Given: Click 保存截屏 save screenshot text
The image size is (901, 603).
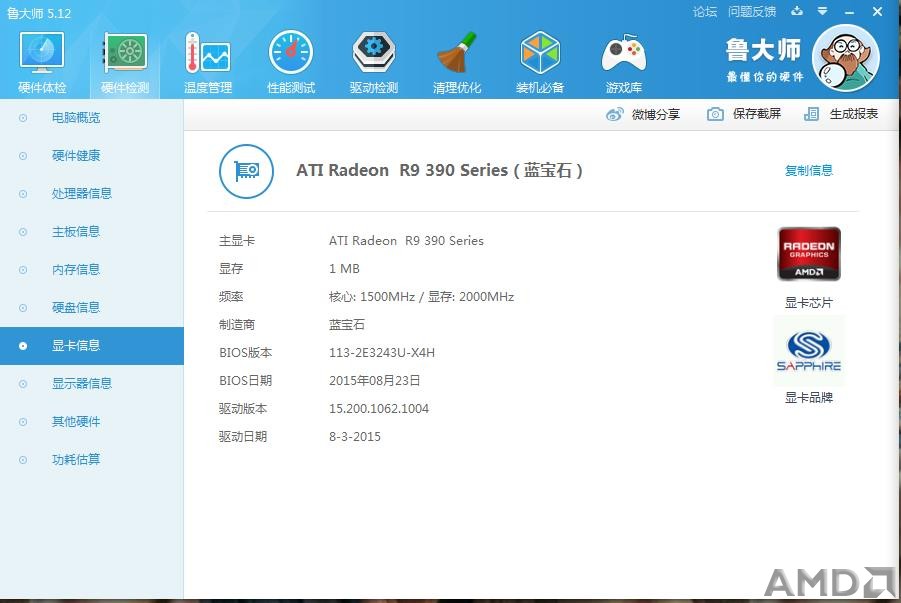Looking at the screenshot, I should click(x=757, y=114).
